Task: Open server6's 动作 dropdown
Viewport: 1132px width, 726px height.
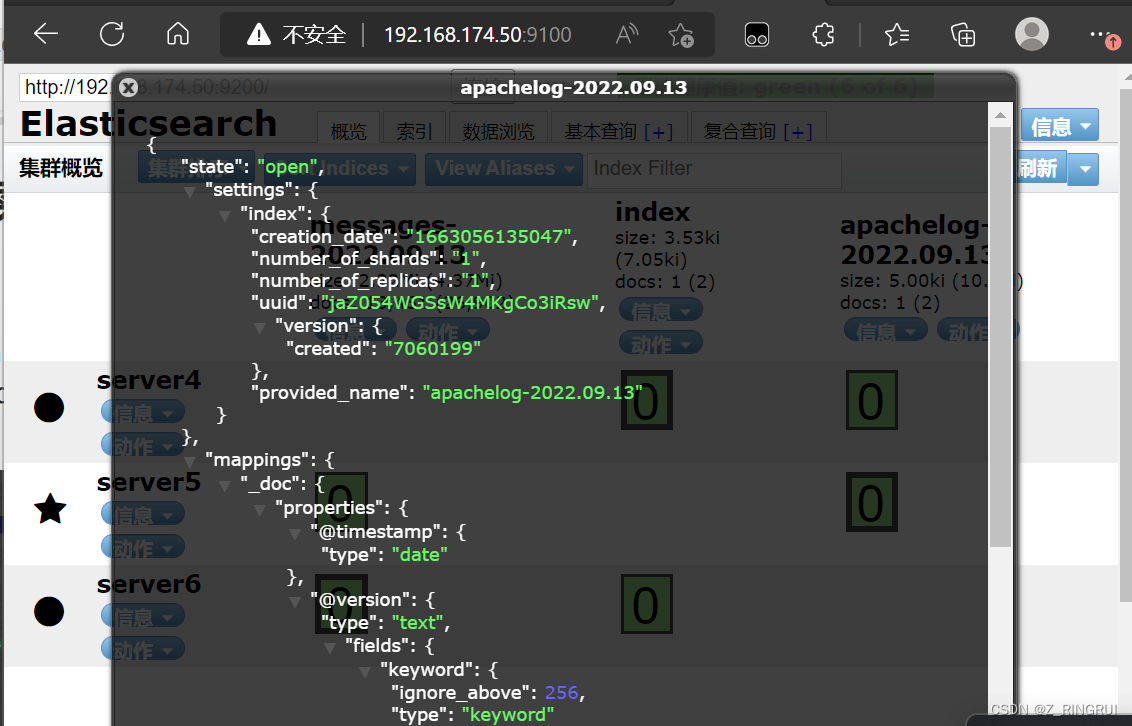Action: coord(143,650)
